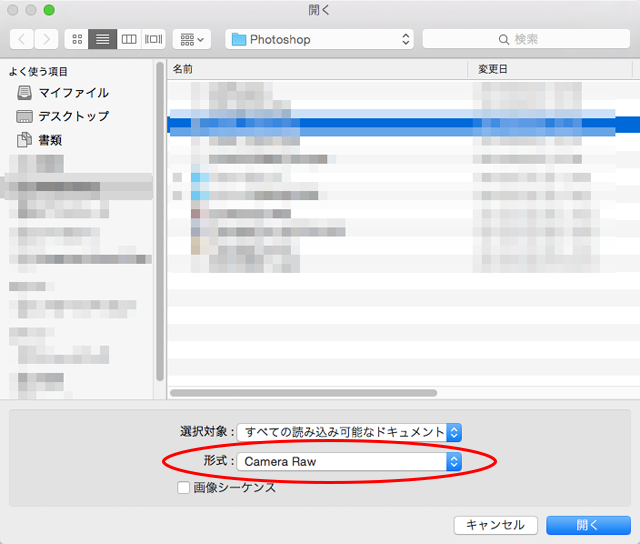Image resolution: width=640 pixels, height=544 pixels.
Task: Go back with the left arrow button
Action: point(22,39)
